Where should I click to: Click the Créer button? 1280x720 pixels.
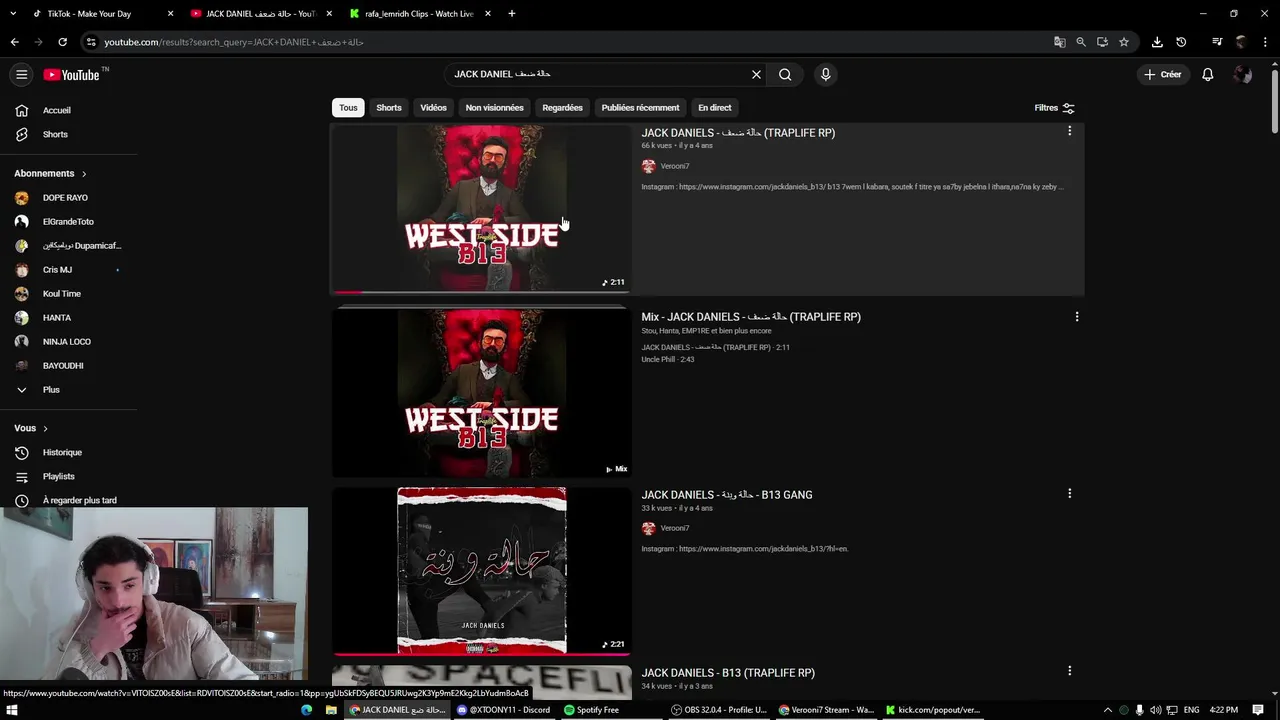click(1163, 74)
